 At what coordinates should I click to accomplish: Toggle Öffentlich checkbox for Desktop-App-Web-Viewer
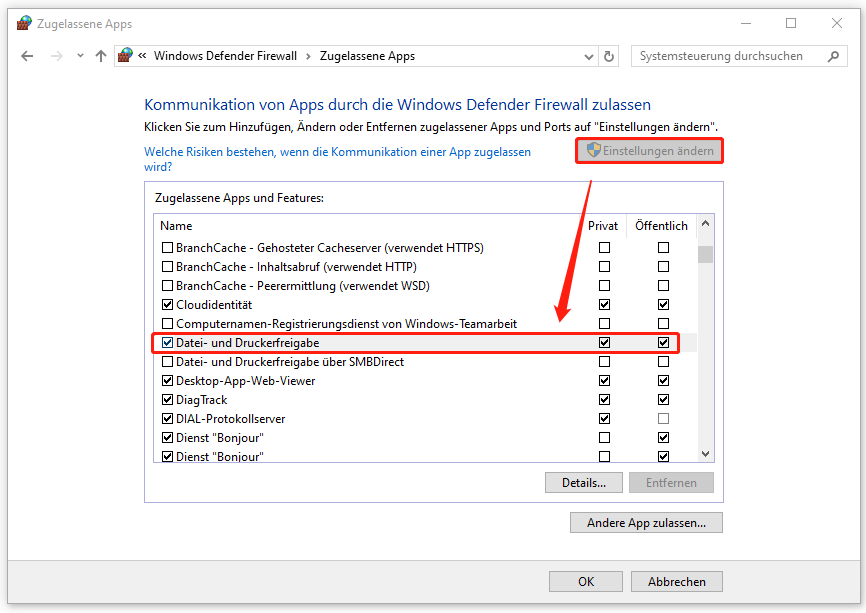click(x=663, y=381)
